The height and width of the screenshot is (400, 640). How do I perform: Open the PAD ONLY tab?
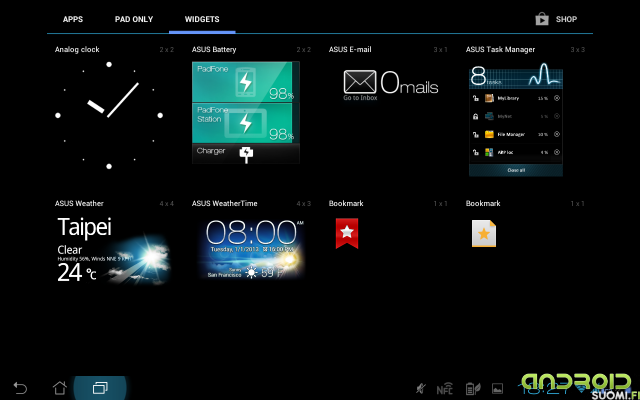coord(134,19)
